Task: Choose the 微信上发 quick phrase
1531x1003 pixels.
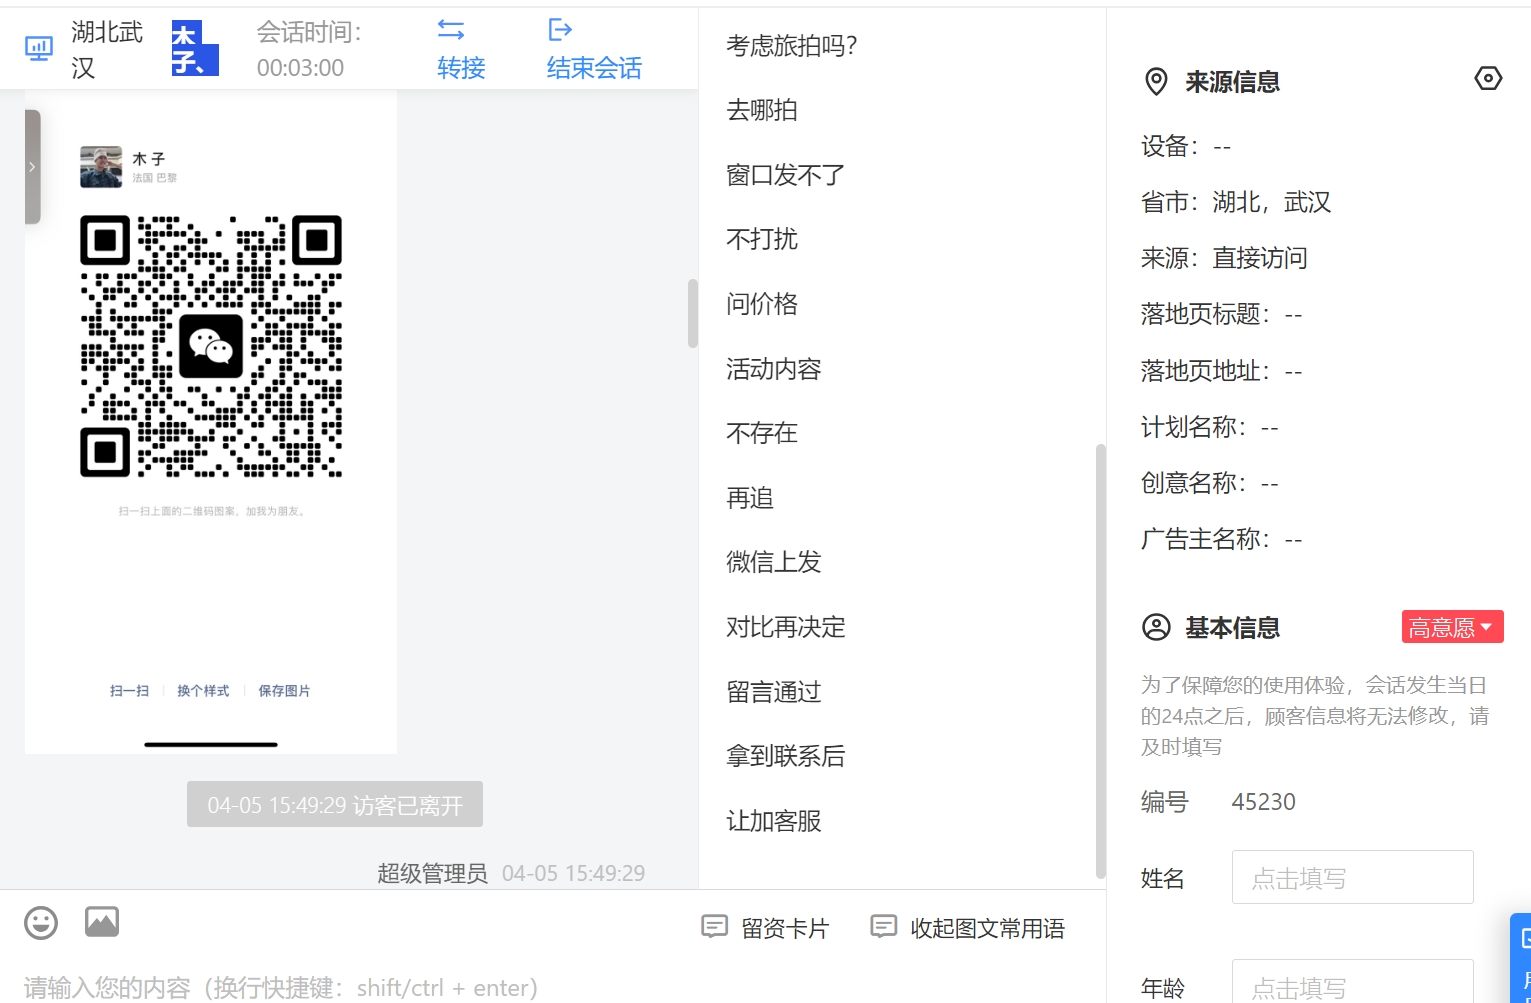Action: coord(774,562)
